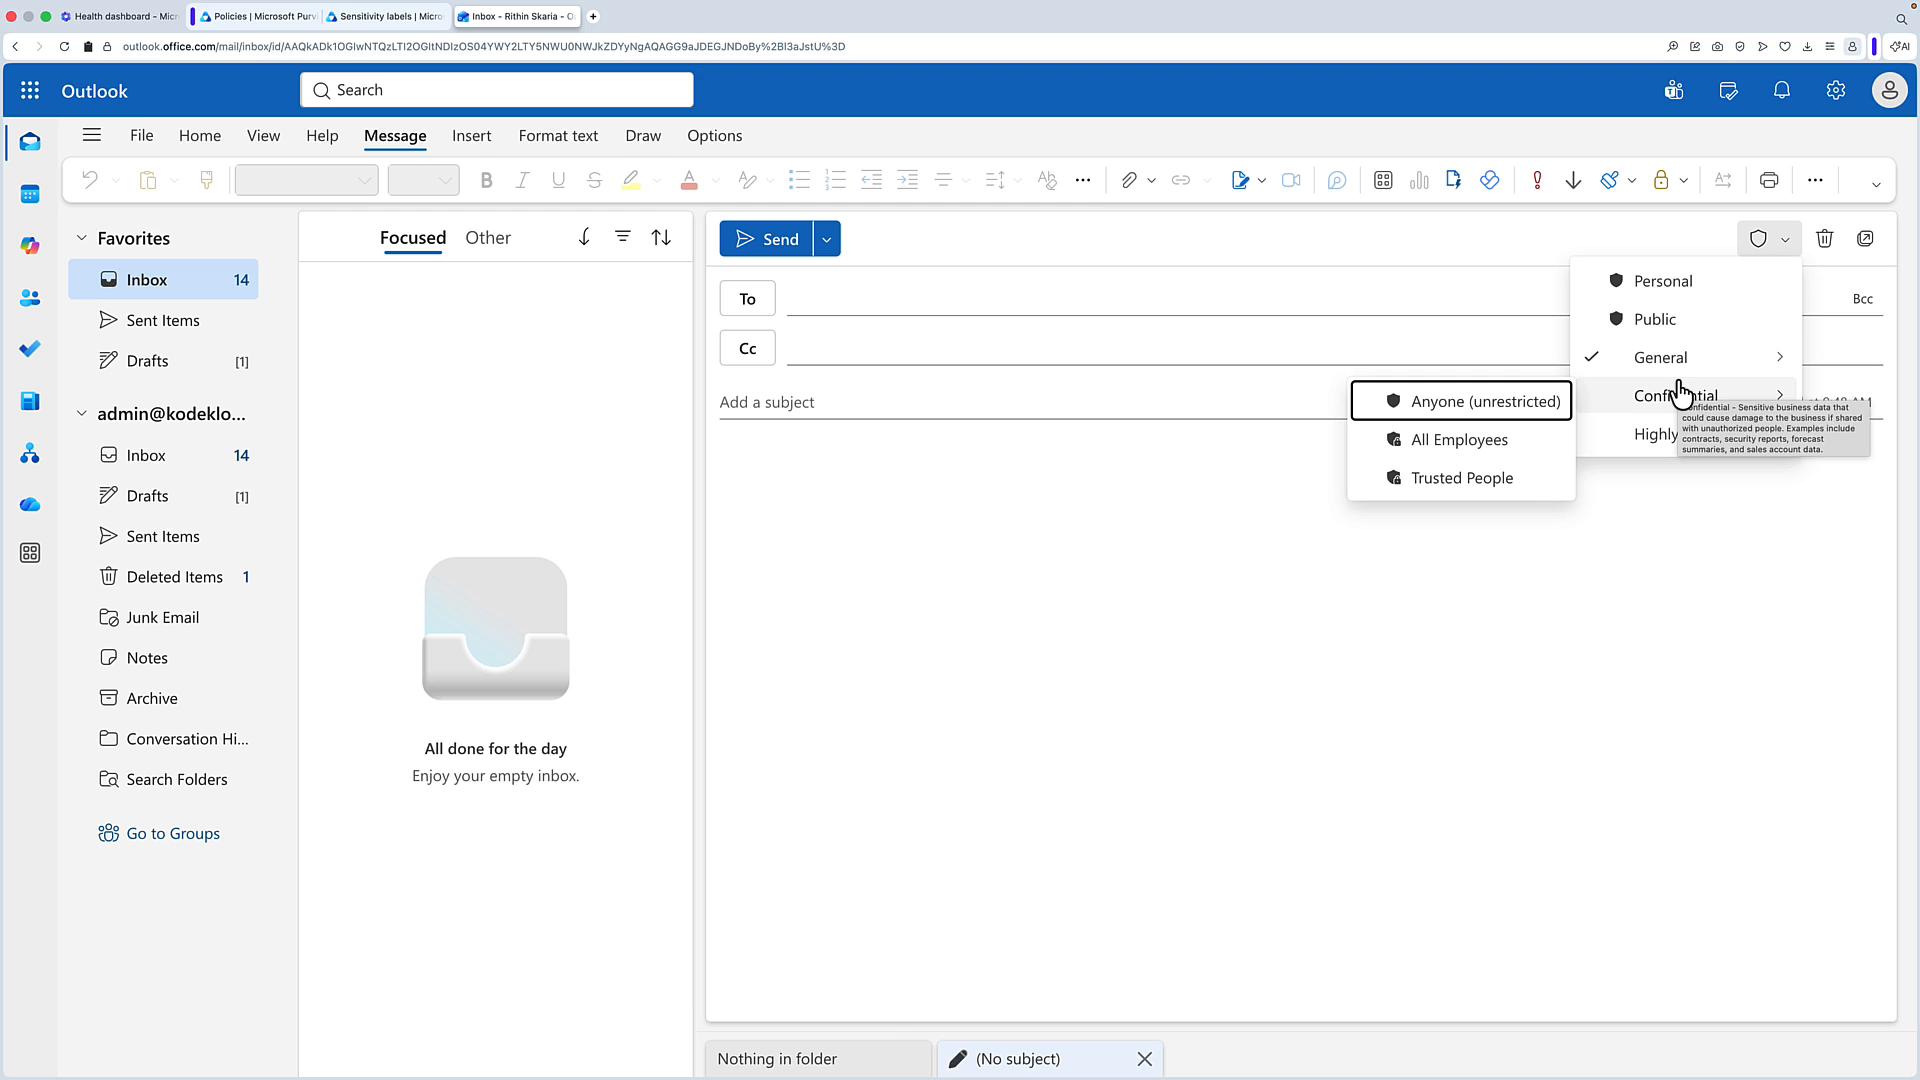Click the attach file paperclip icon
The image size is (1920, 1080).
[x=1129, y=180]
